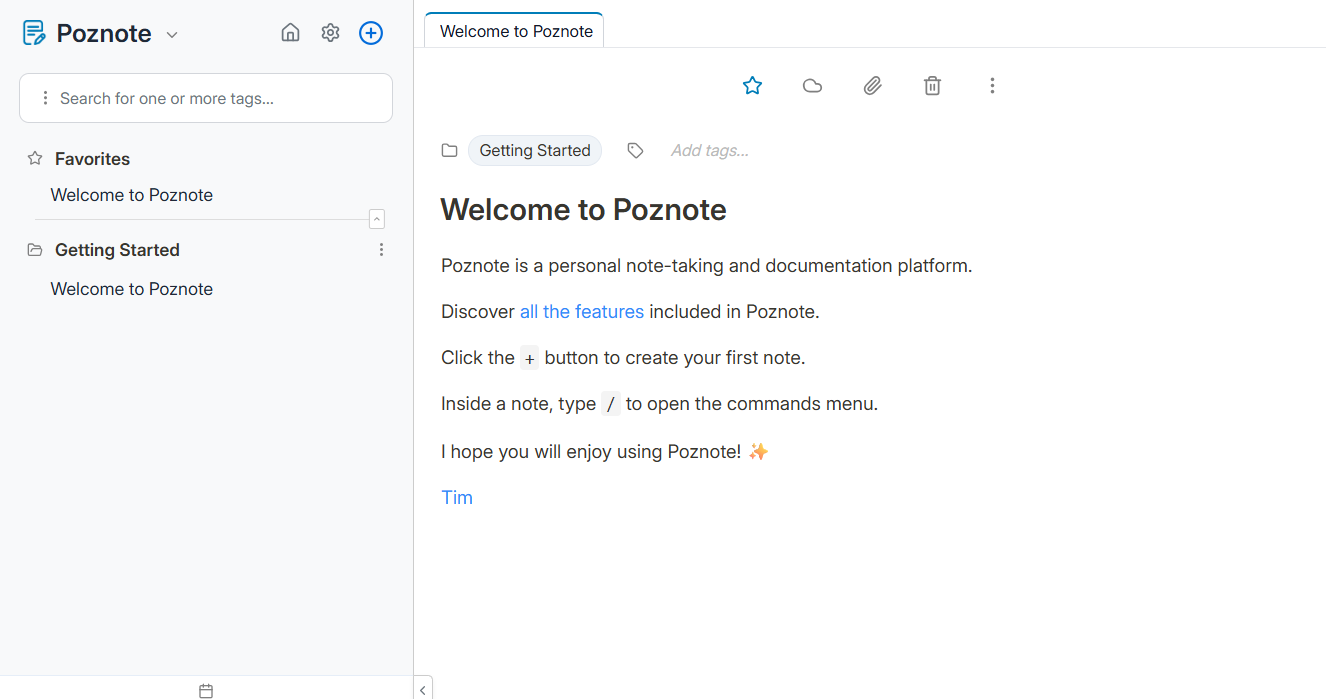Open attachments with the paperclip icon
Viewport: 1326px width, 699px height.
pos(873,86)
